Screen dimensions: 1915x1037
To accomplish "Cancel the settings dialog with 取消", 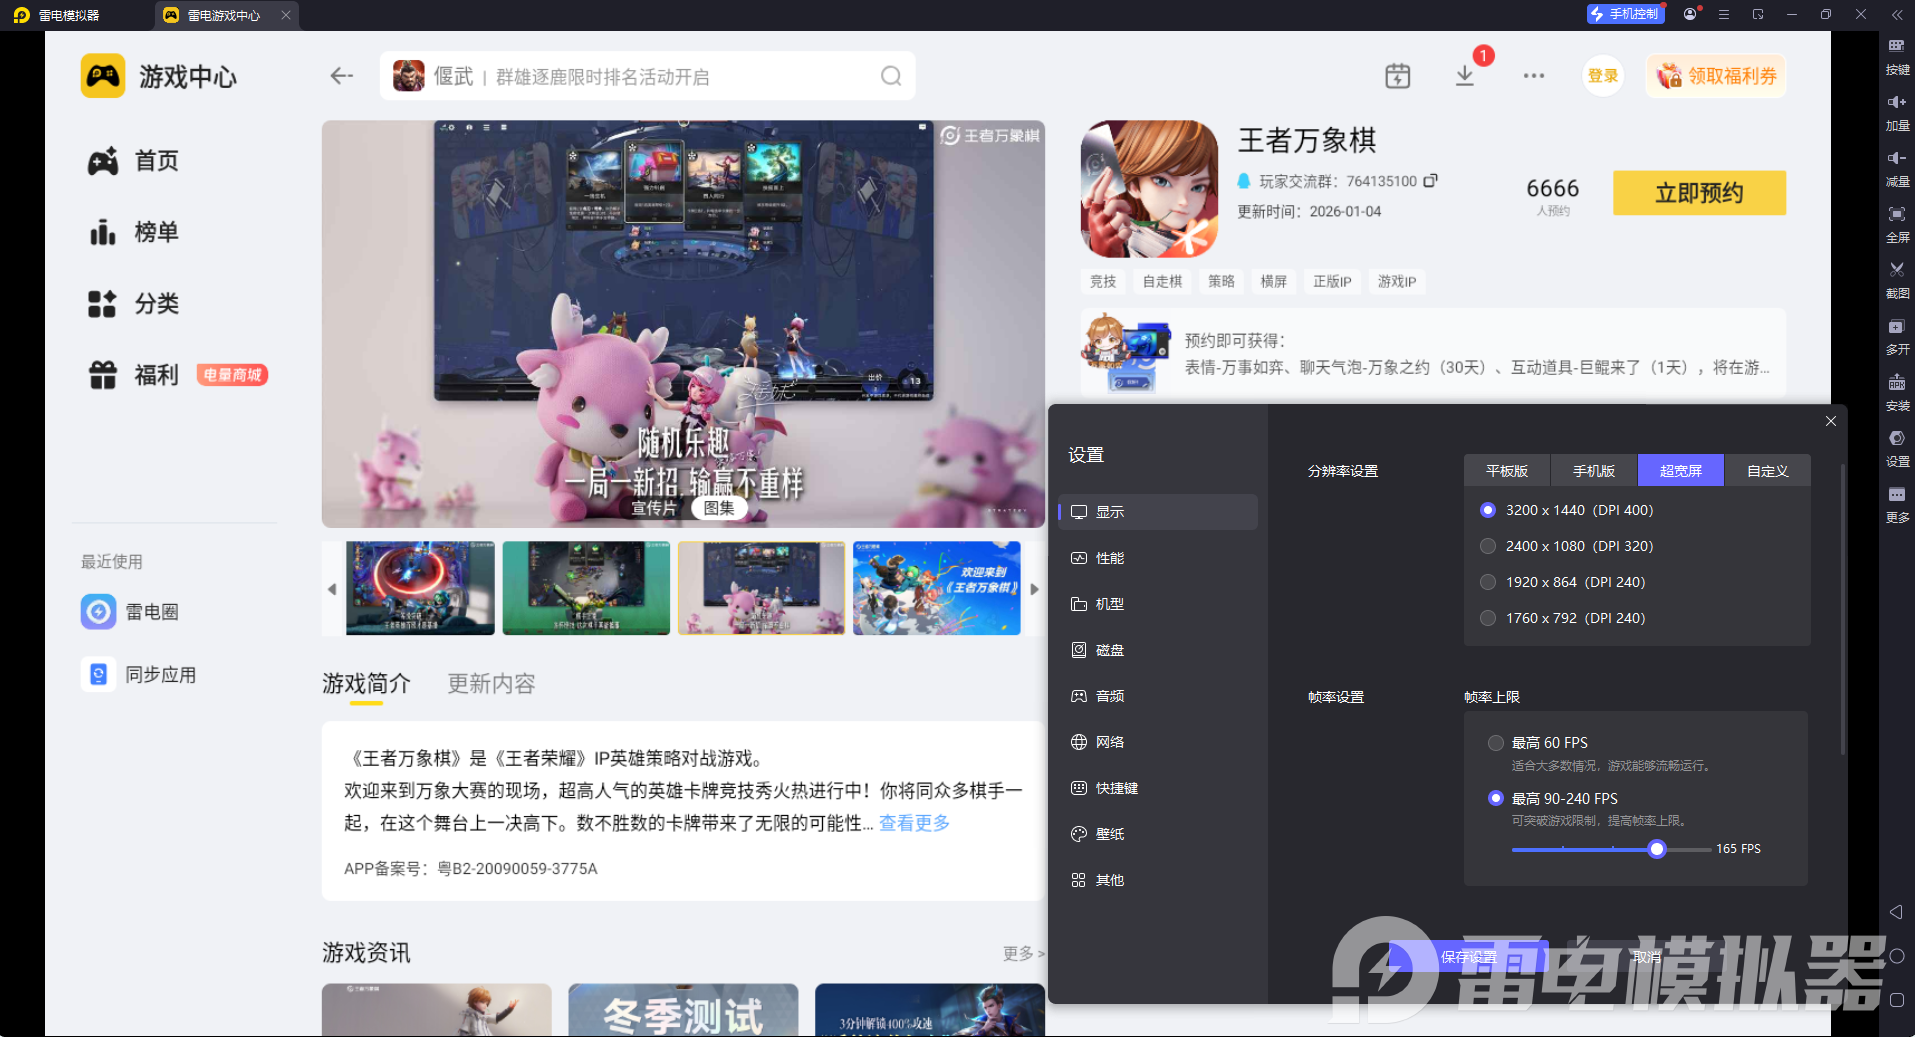I will click(1646, 957).
